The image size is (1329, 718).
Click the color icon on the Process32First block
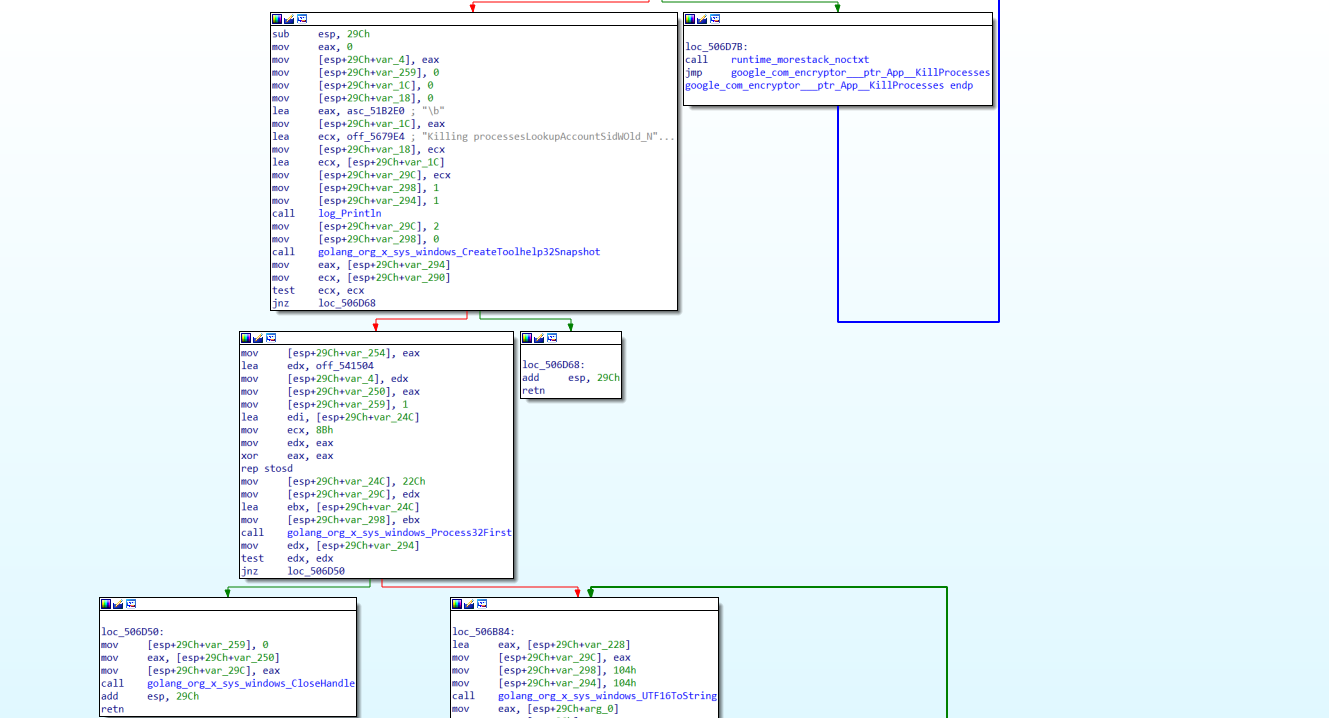point(246,338)
